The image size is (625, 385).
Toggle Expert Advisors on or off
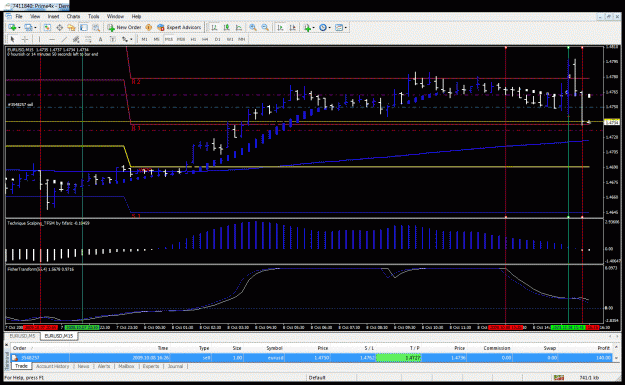(x=179, y=28)
